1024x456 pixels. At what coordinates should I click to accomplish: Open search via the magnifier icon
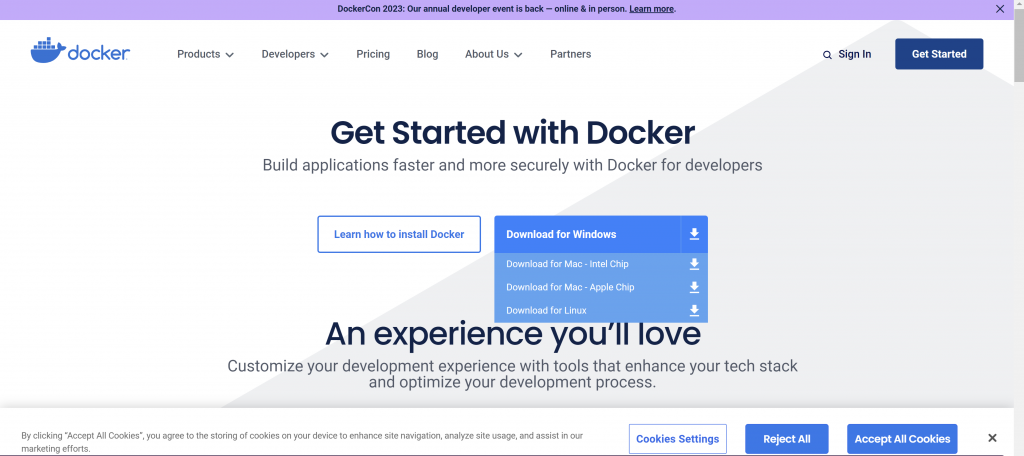(x=827, y=55)
